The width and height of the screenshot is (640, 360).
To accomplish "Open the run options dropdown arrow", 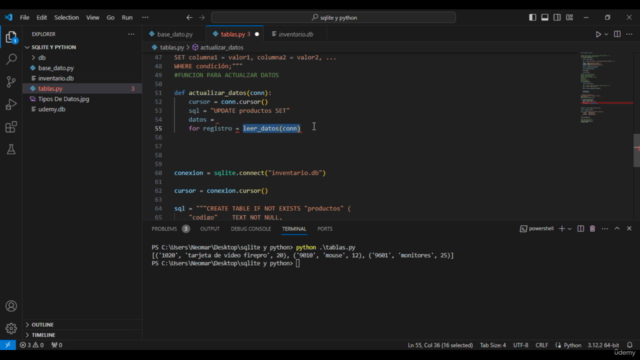I will (606, 34).
